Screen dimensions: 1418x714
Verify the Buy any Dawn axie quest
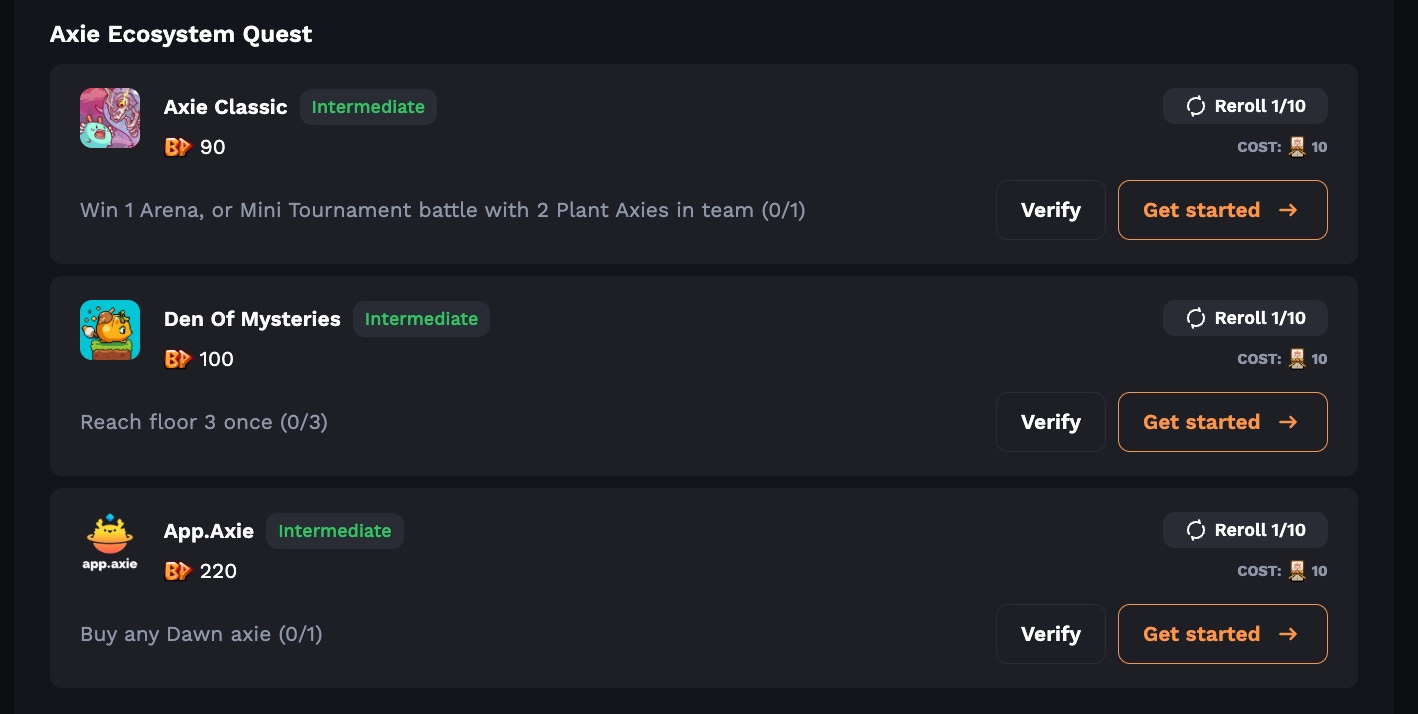(1051, 634)
